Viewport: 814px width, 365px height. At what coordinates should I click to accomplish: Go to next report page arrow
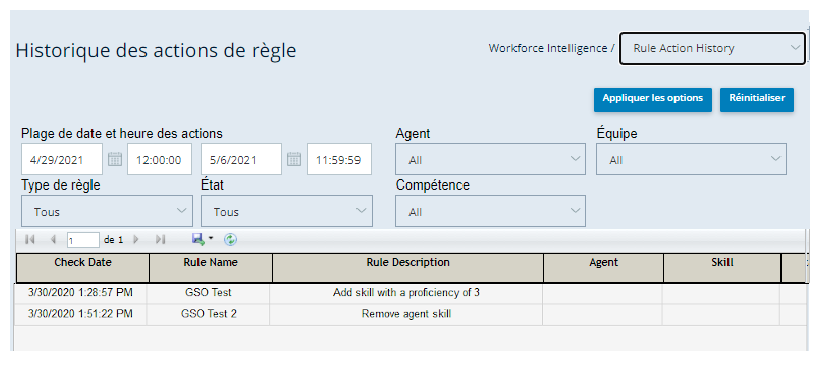(136, 239)
